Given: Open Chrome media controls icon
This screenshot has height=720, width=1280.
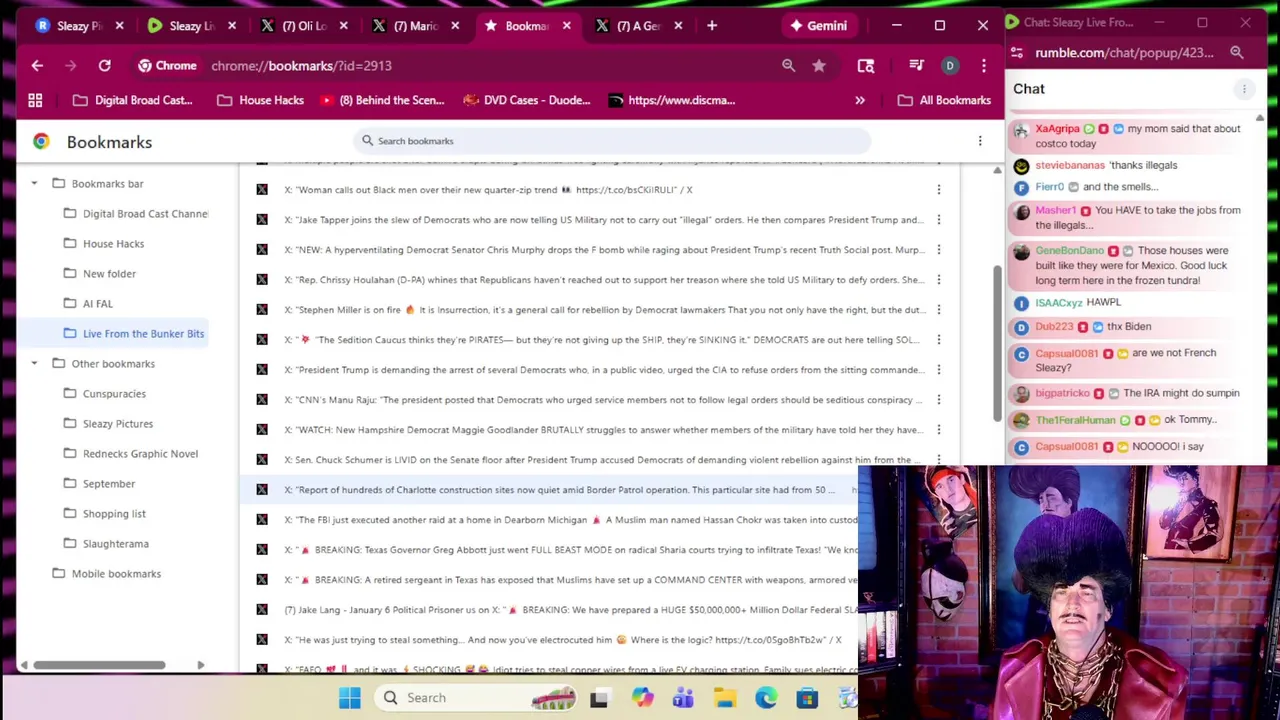Looking at the screenshot, I should (916, 66).
